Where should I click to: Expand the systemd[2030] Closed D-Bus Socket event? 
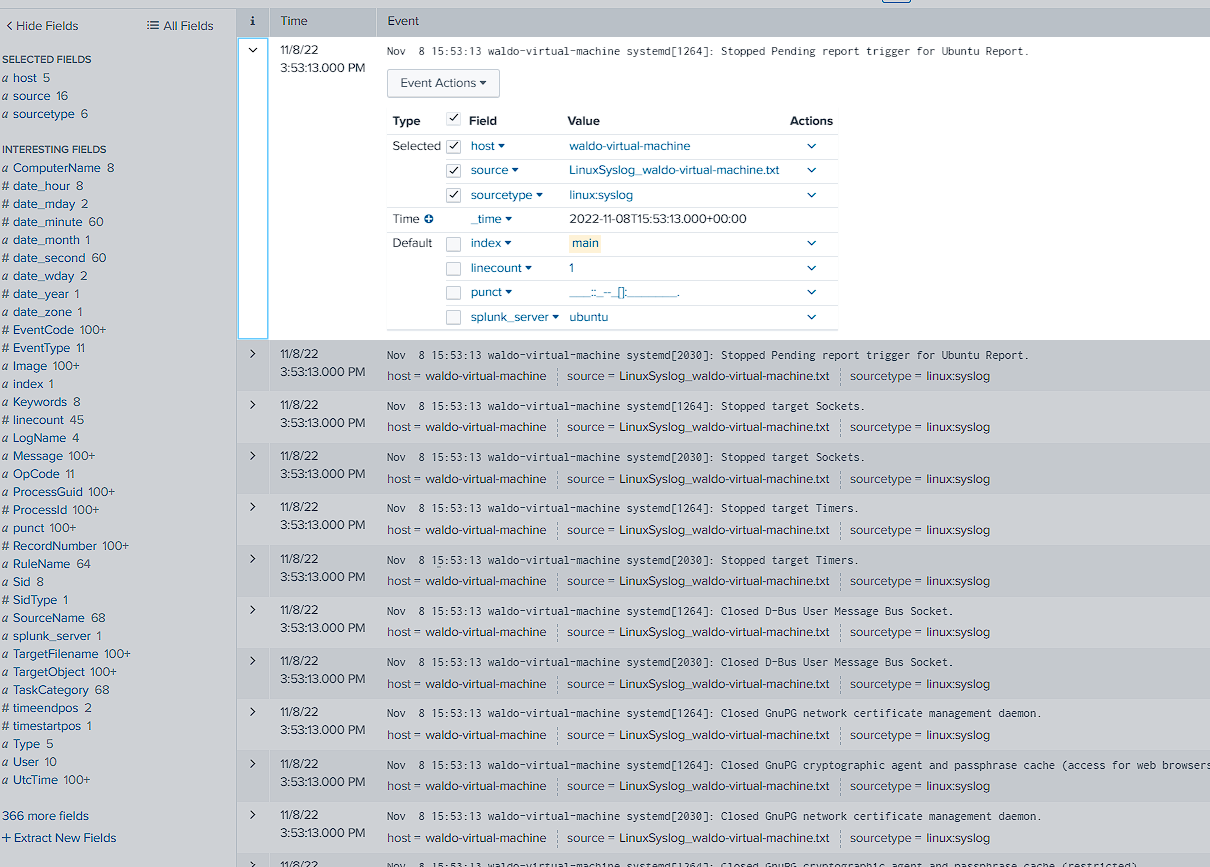253,661
